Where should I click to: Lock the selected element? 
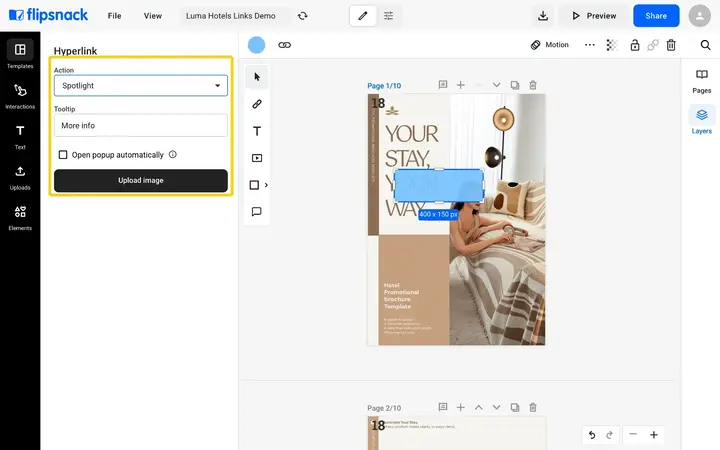pos(635,45)
